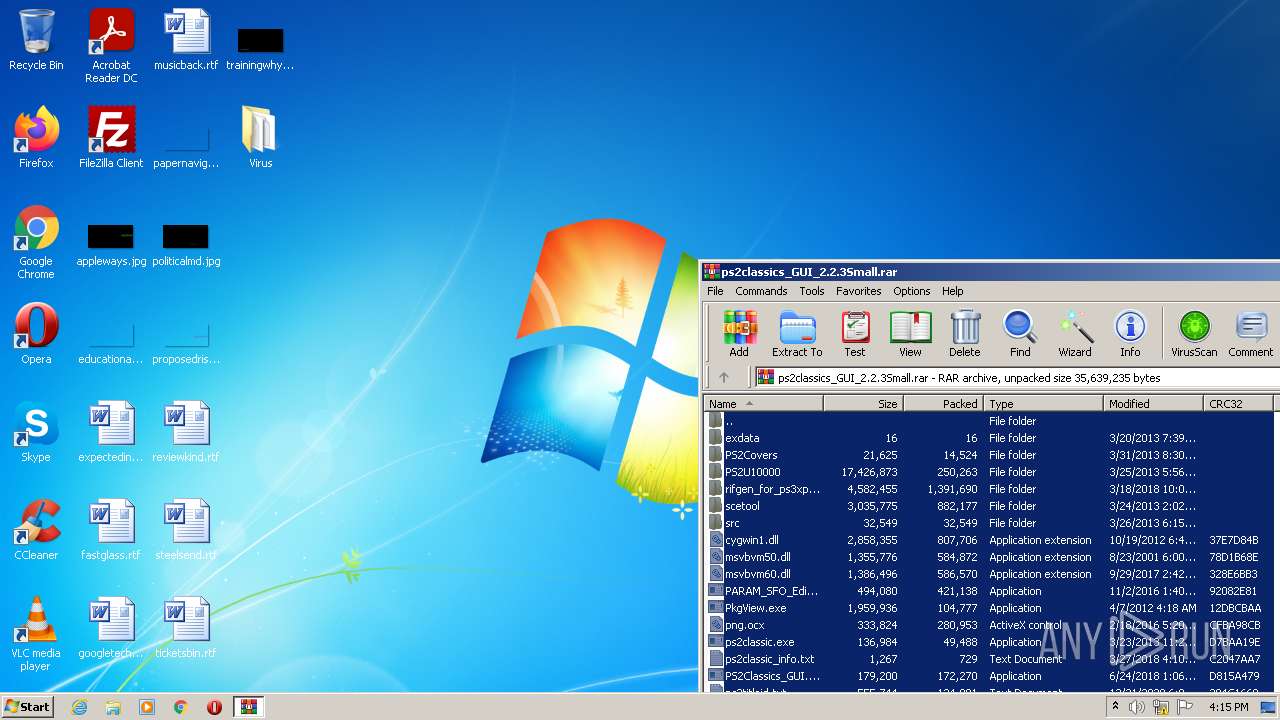Screen dimensions: 1280x720
Task: Click the Add toolbar icon in WinRAR
Action: tap(739, 333)
